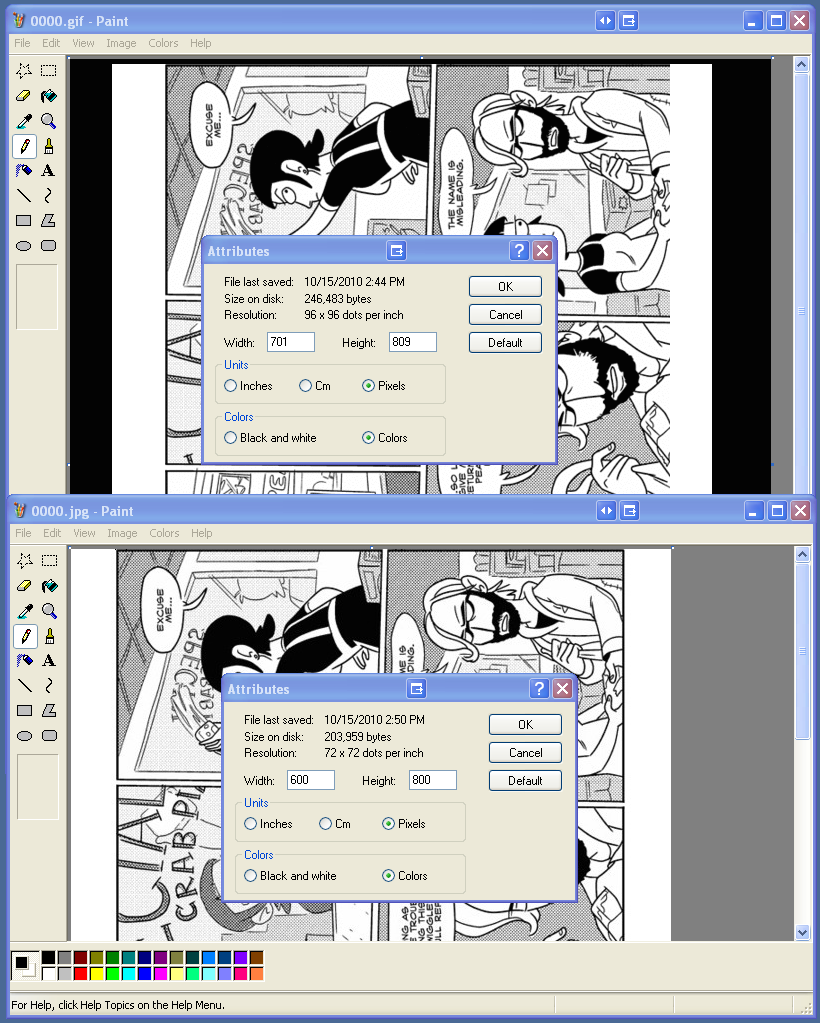Click Cancel in 0000.jpg Attributes dialog
The image size is (820, 1023).
526,752
